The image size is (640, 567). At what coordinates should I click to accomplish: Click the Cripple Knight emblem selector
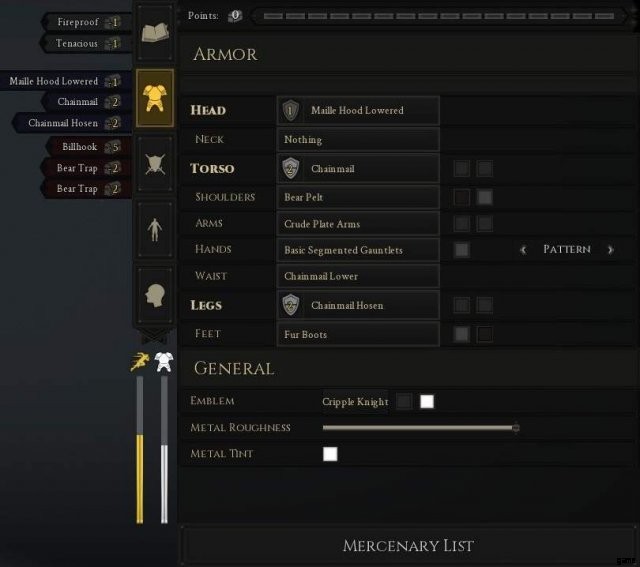(355, 402)
